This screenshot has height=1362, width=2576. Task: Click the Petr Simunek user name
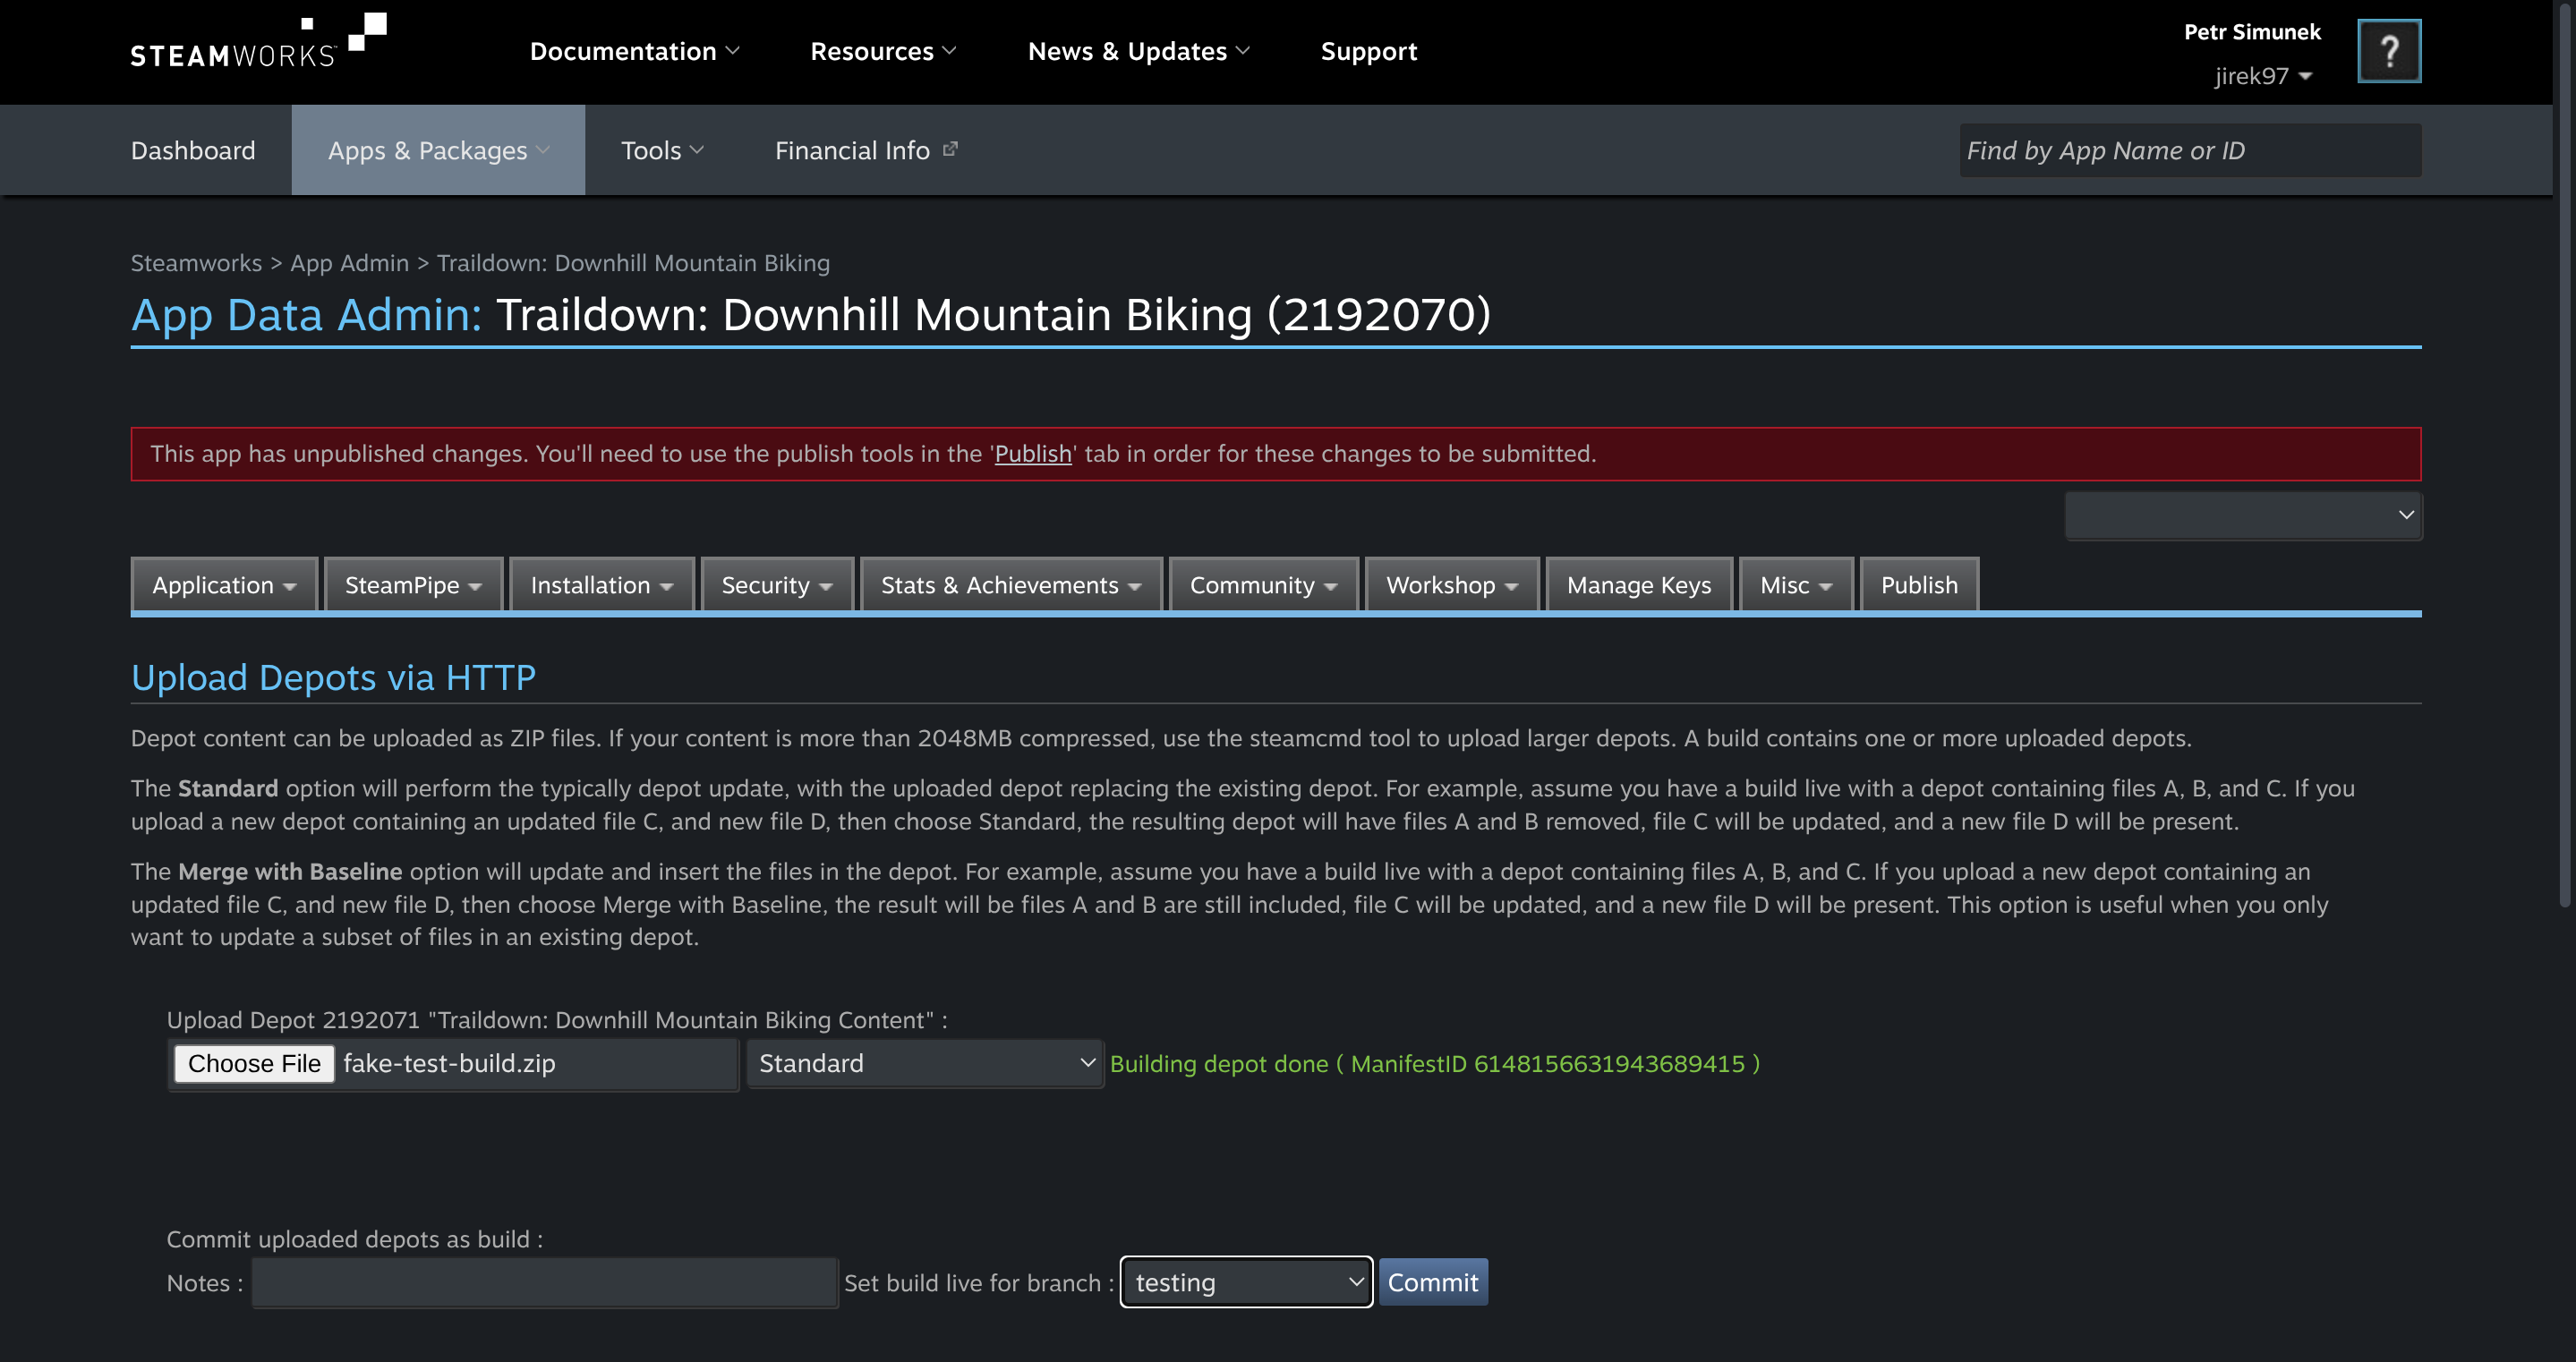point(2252,32)
